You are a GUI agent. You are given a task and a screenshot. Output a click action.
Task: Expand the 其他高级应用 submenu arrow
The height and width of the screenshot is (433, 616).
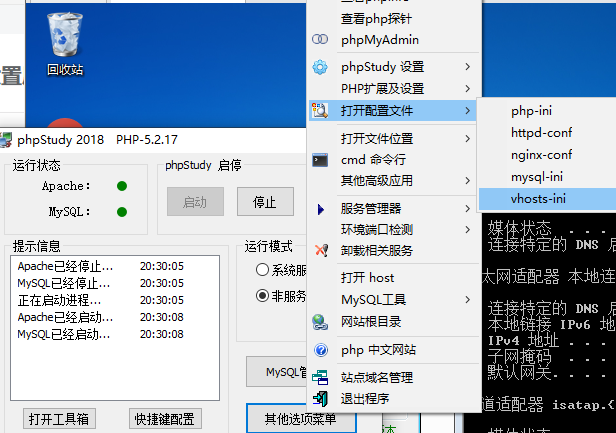[x=468, y=181]
